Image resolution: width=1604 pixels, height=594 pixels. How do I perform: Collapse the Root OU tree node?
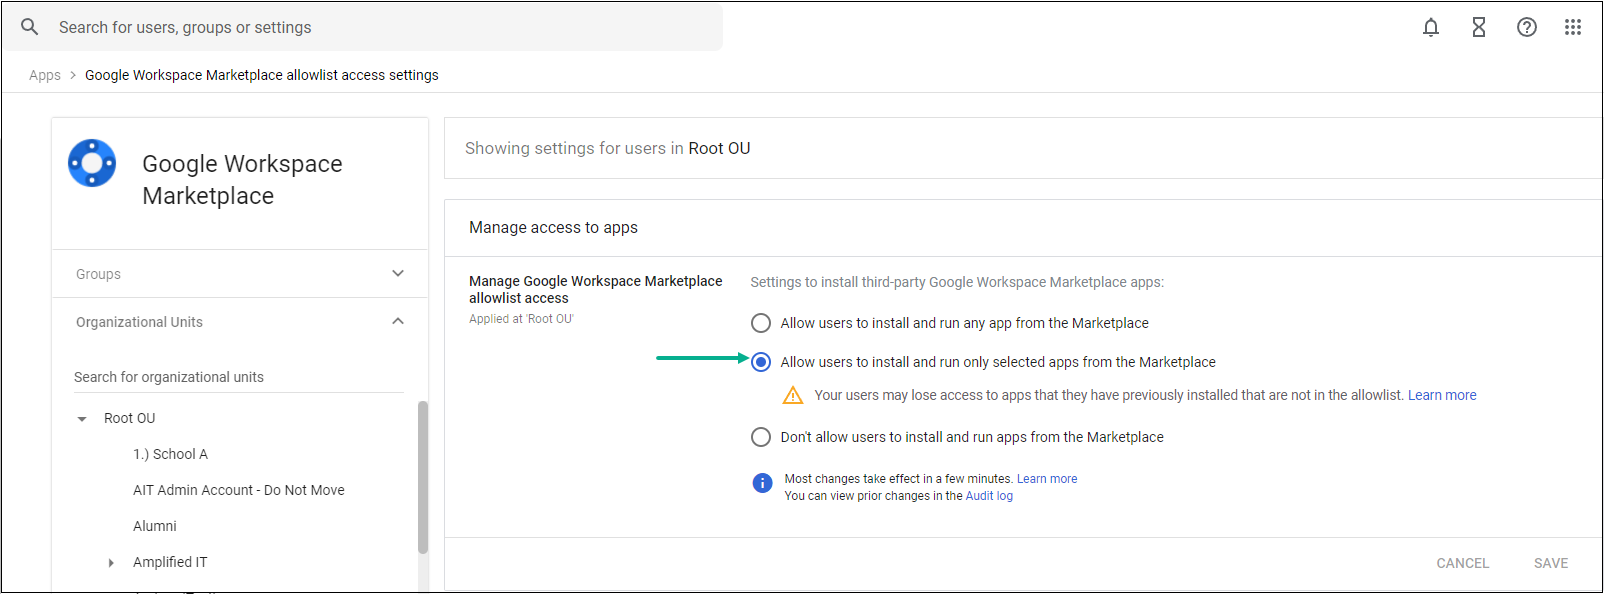pos(82,419)
